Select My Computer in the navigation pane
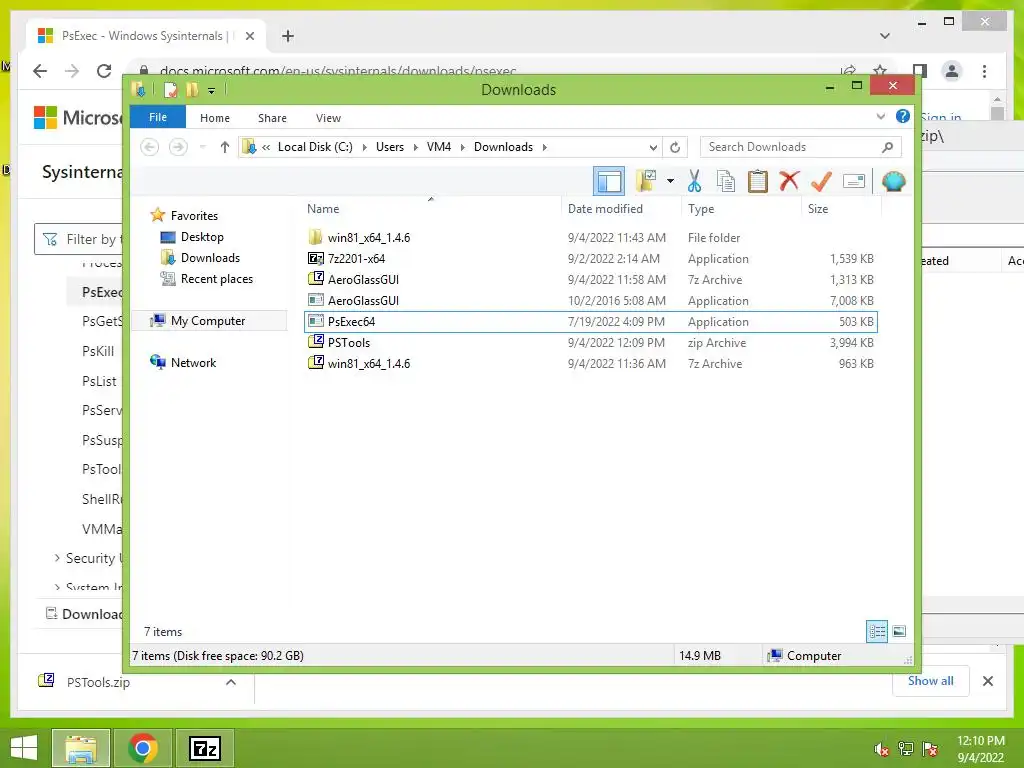Image resolution: width=1024 pixels, height=768 pixels. point(208,321)
